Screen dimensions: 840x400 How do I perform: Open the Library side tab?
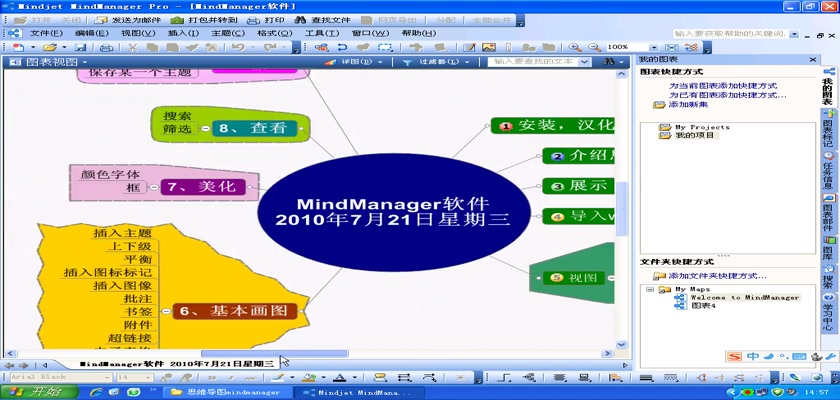(x=828, y=249)
